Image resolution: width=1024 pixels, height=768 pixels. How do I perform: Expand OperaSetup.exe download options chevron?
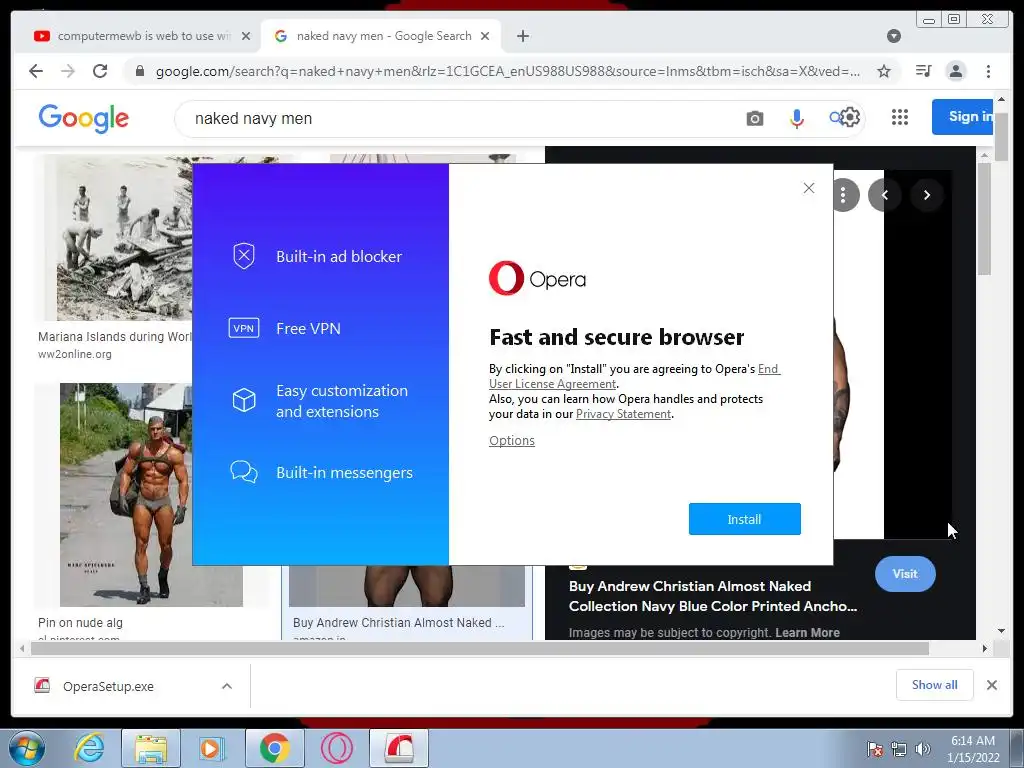[227, 686]
